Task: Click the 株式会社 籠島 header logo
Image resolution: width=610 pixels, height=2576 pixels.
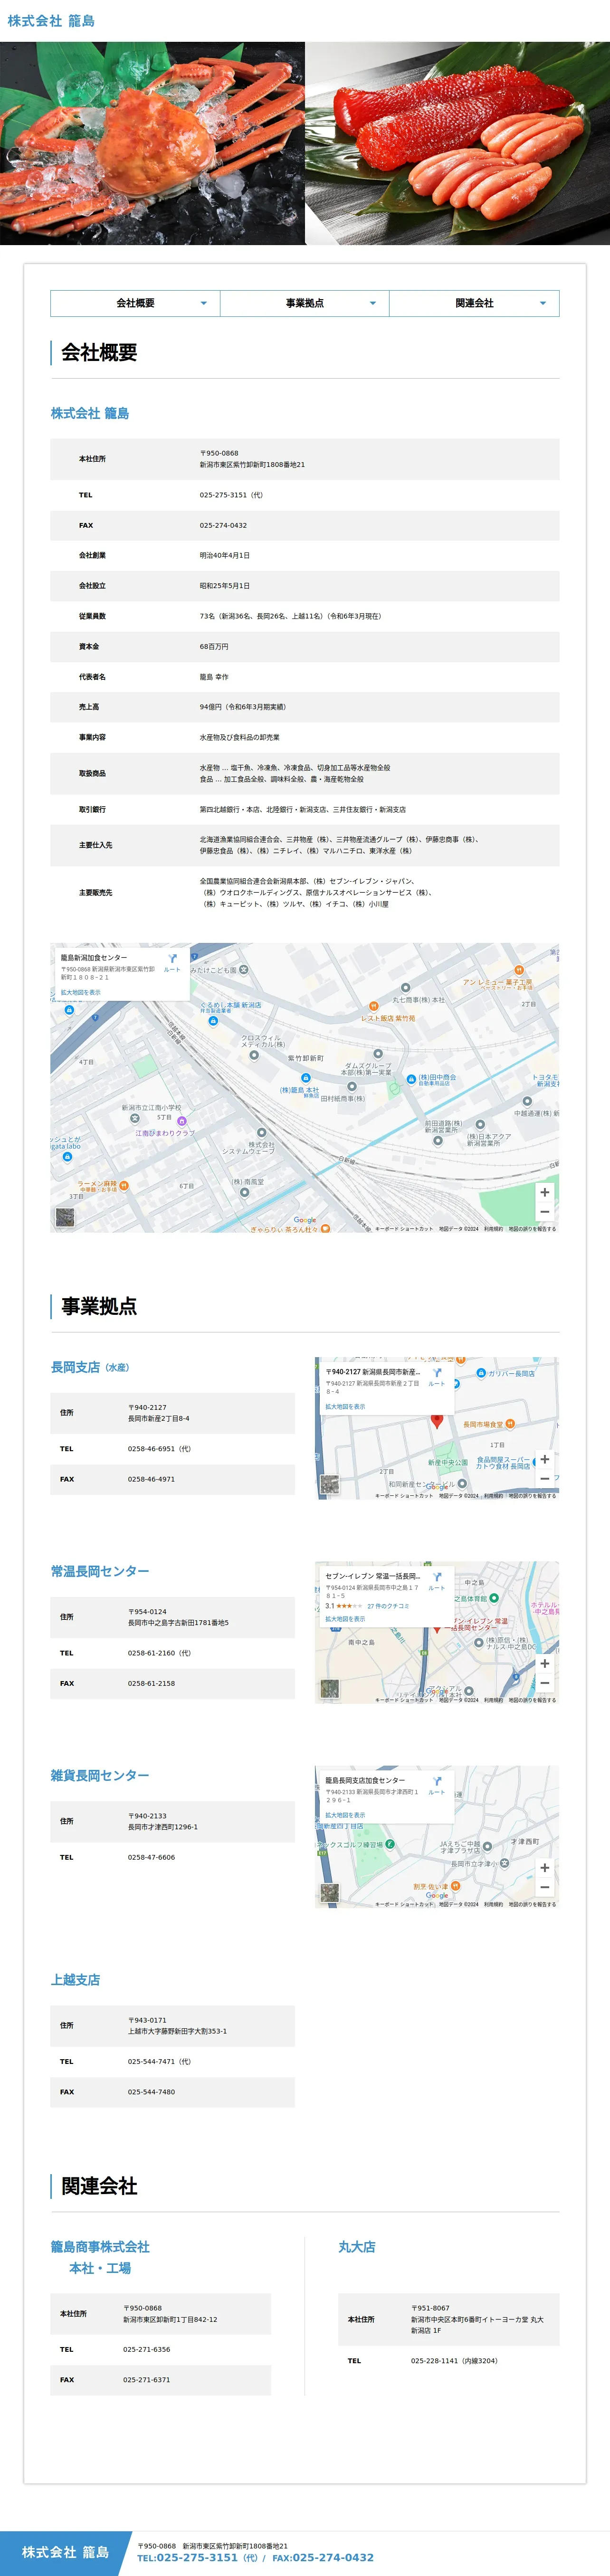Action: [x=51, y=21]
